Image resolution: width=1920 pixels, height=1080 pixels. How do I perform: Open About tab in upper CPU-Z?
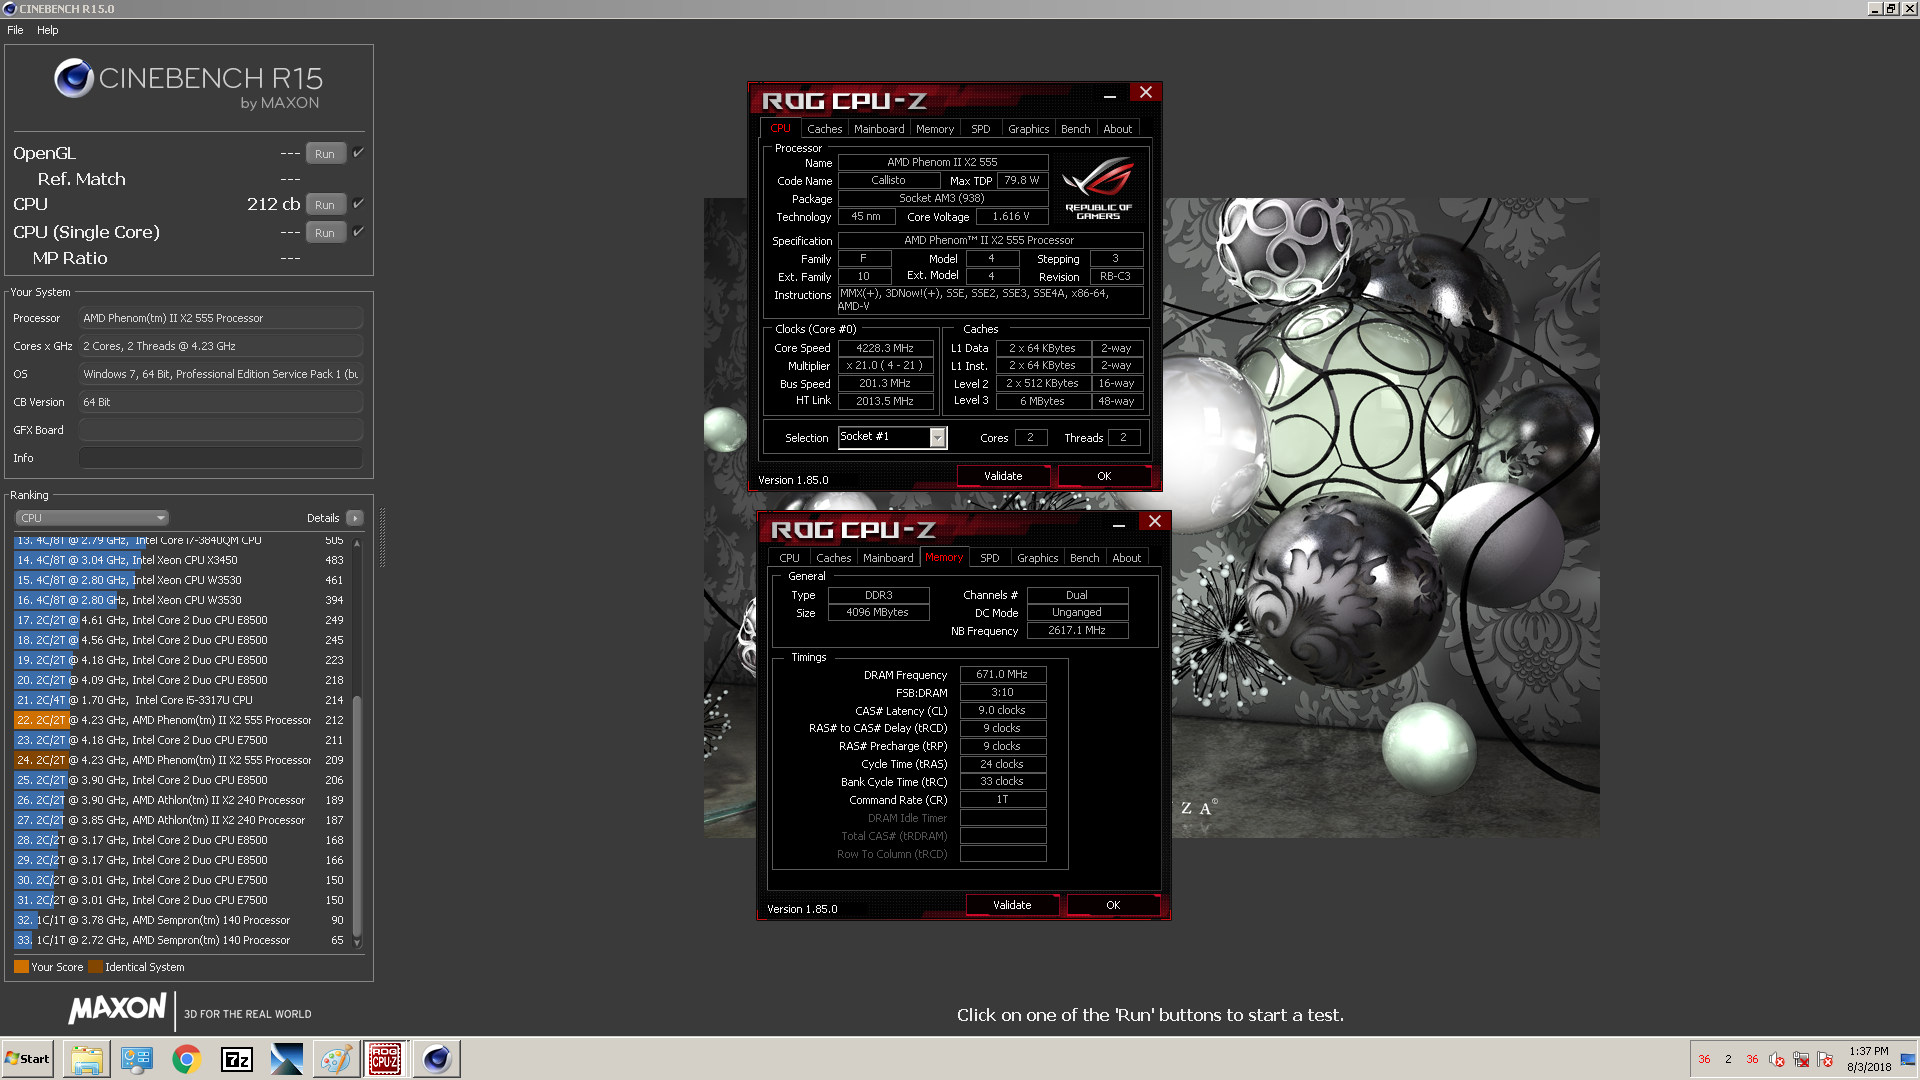click(1118, 129)
